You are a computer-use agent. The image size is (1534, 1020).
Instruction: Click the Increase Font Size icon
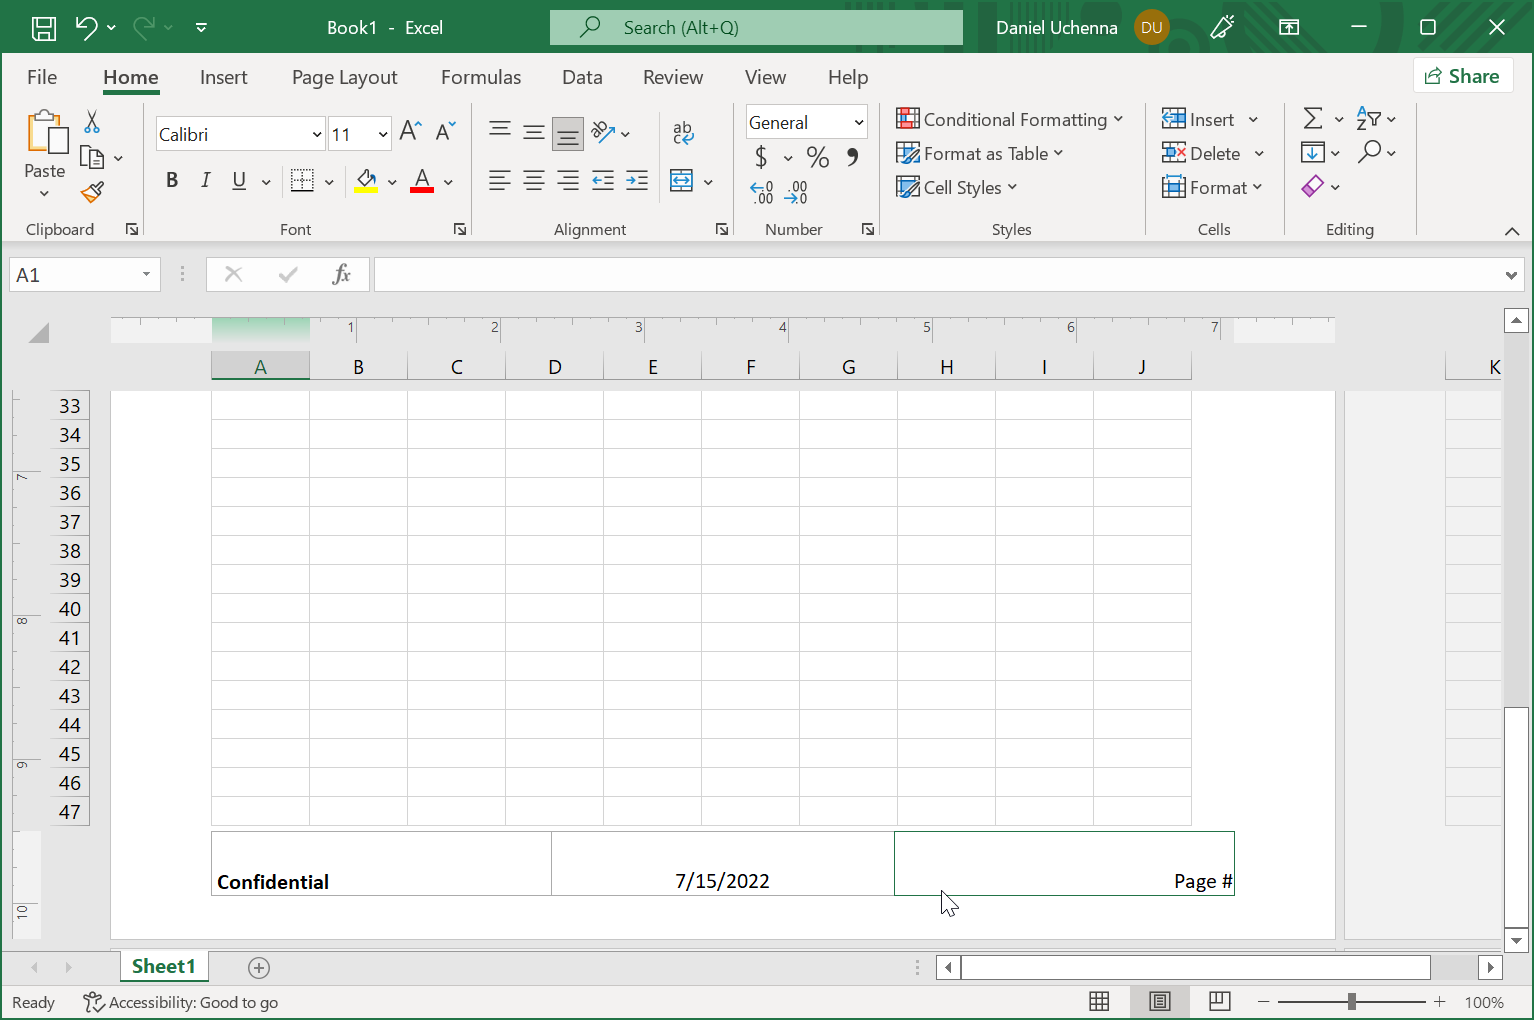point(410,131)
